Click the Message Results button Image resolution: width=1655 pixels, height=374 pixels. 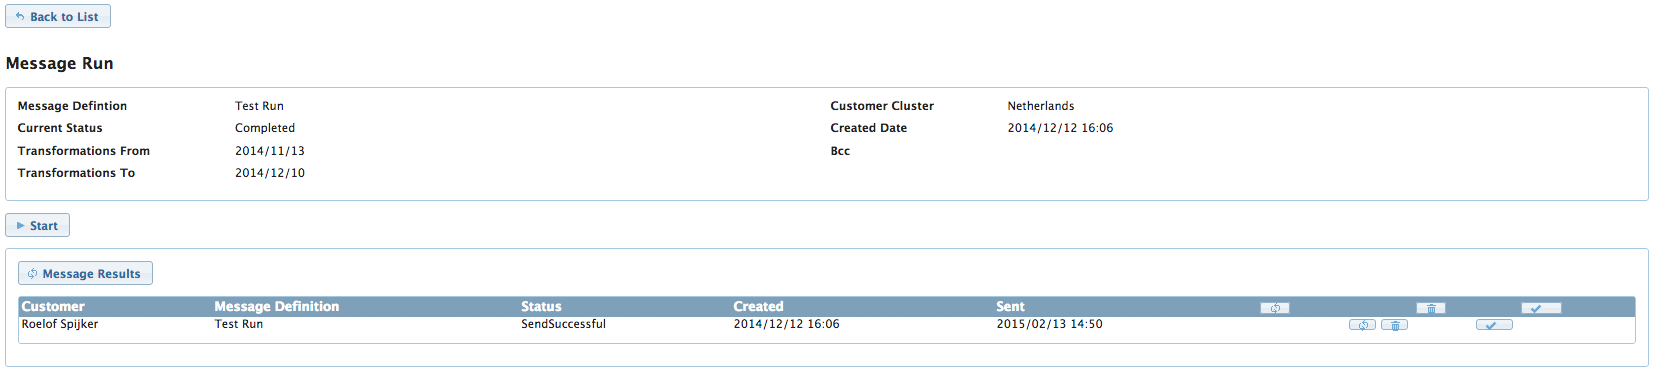85,274
